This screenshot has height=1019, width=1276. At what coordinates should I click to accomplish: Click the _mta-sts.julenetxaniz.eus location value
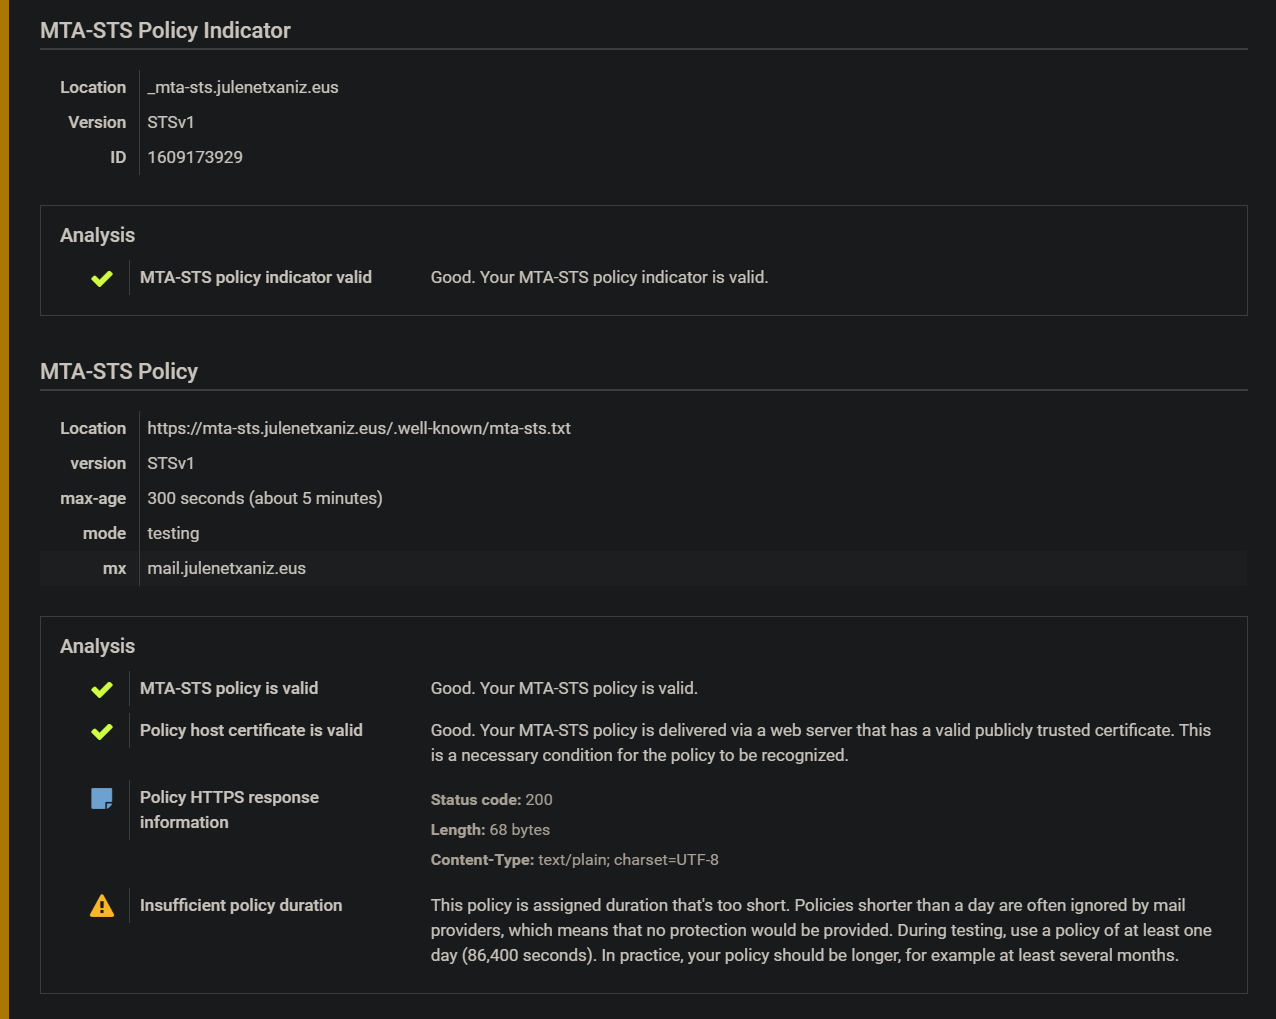(x=243, y=87)
